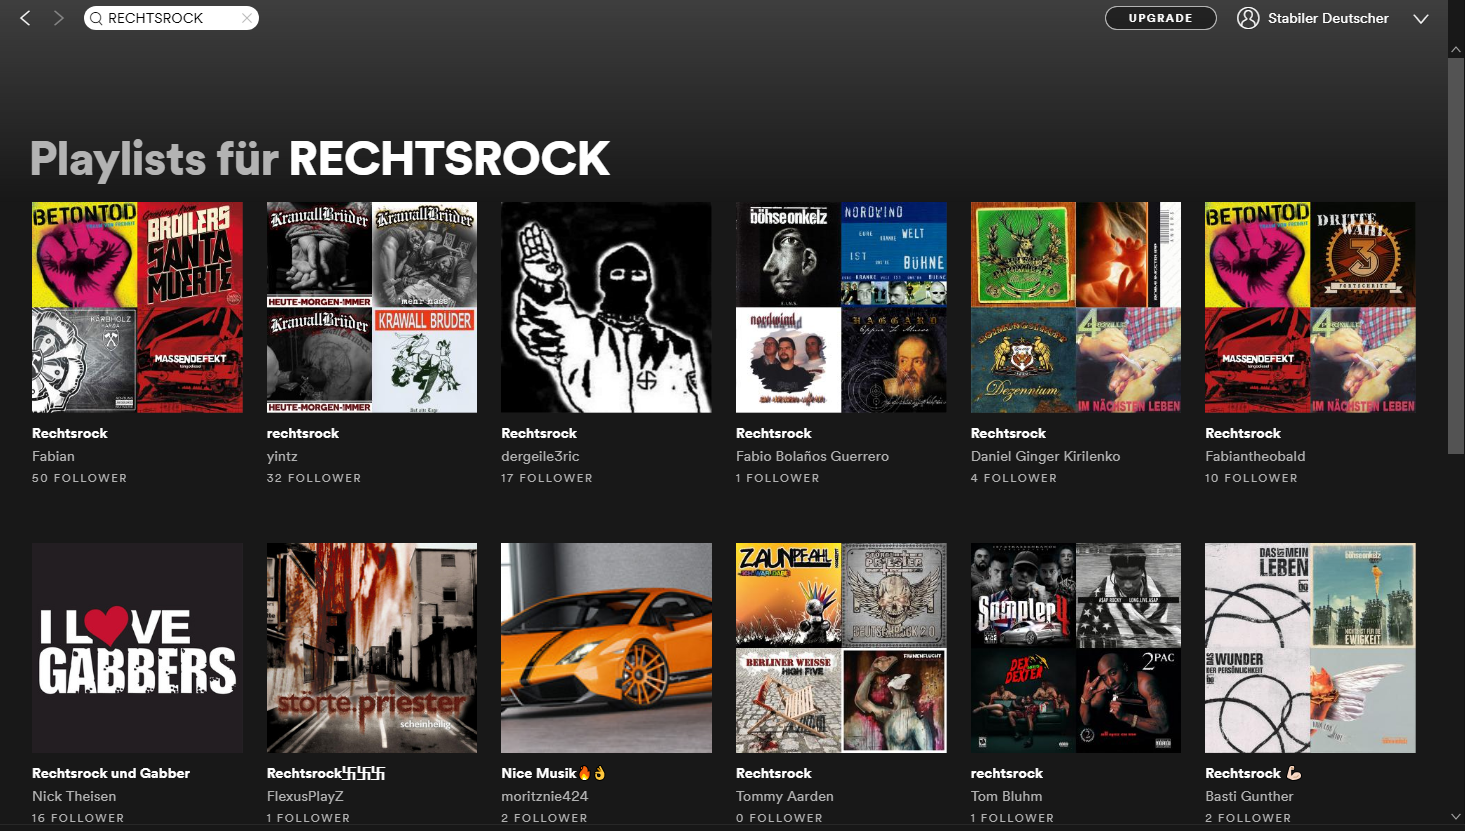Image resolution: width=1465 pixels, height=832 pixels.
Task: Open playlist cover by Tommy Aarden
Action: click(841, 648)
